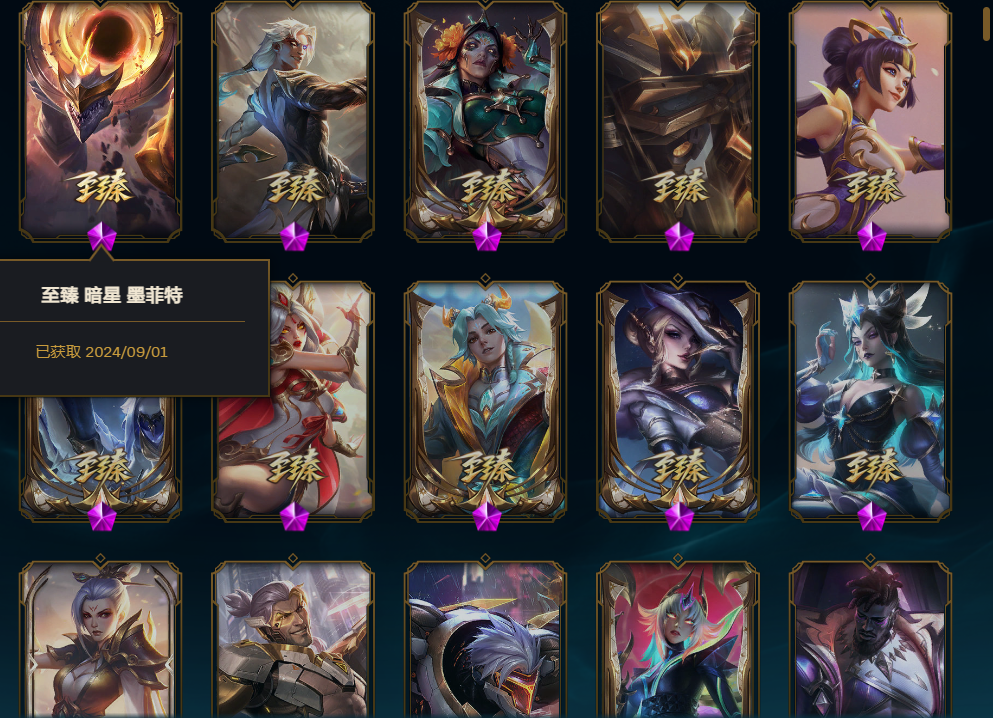Click purple gem under white-haired tattooed man card
Viewport: 993px width, 718px height.
(x=294, y=237)
